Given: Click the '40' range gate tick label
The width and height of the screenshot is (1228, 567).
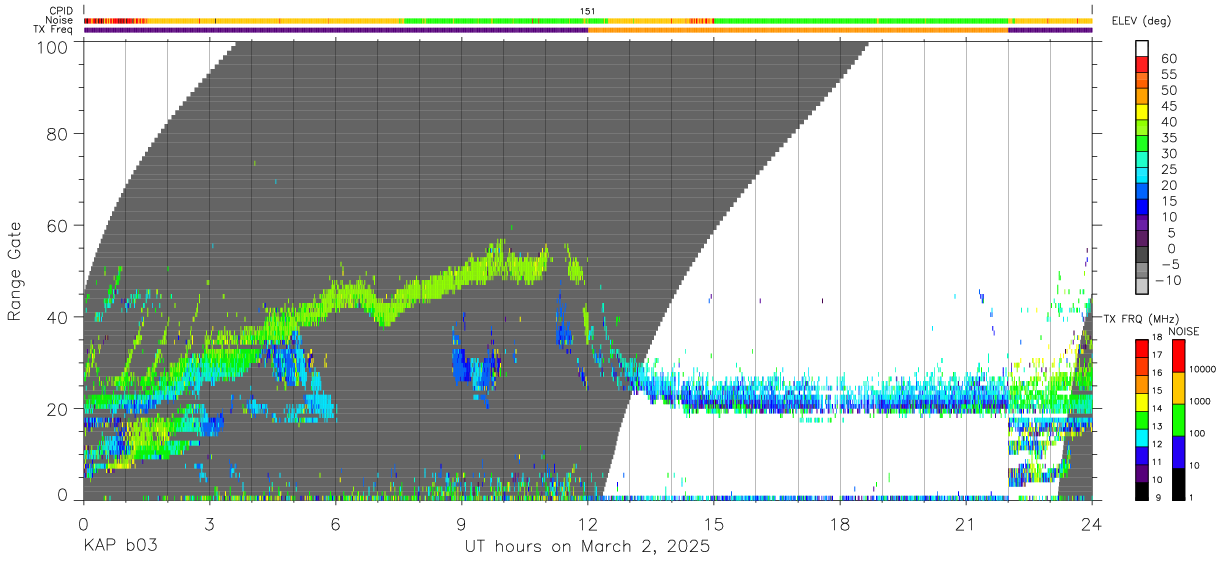Looking at the screenshot, I should (x=59, y=317).
